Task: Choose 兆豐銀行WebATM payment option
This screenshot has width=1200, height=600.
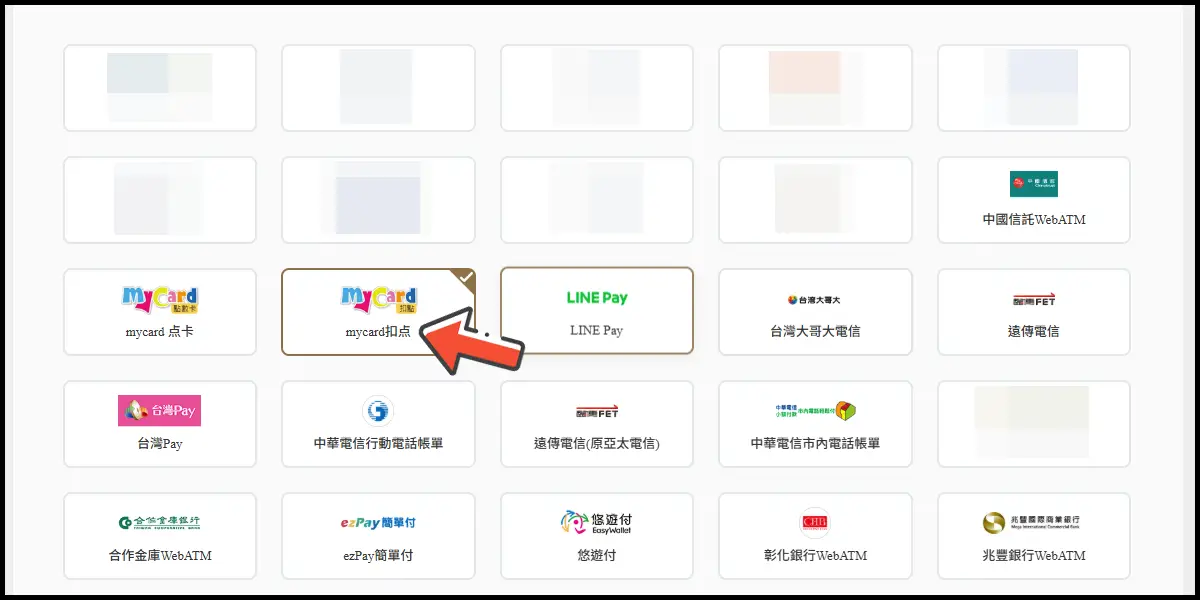Action: coord(1033,535)
